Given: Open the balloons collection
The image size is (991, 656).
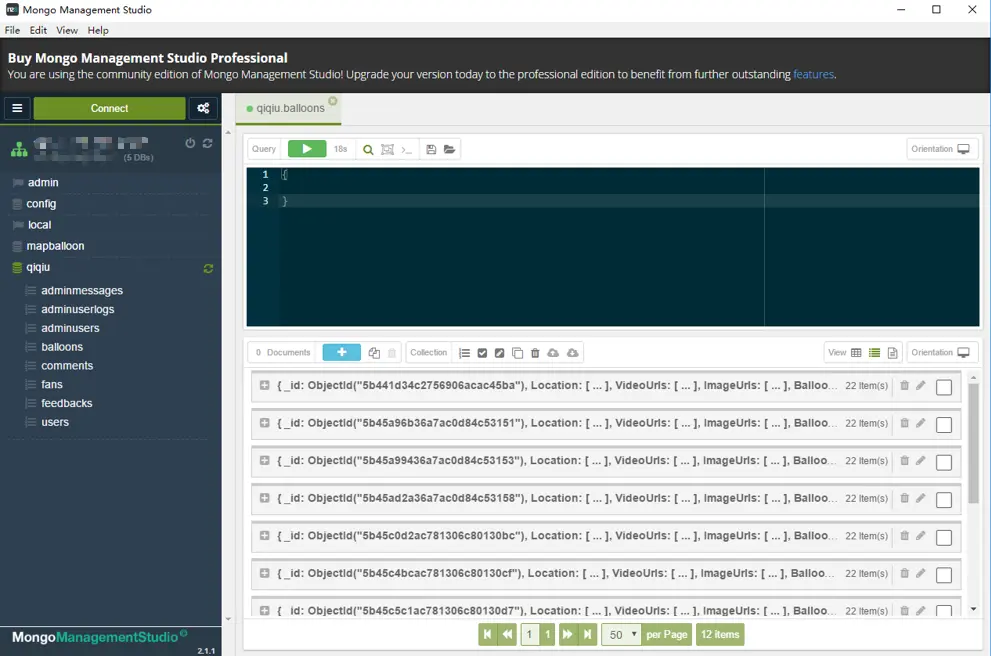Looking at the screenshot, I should tap(62, 347).
